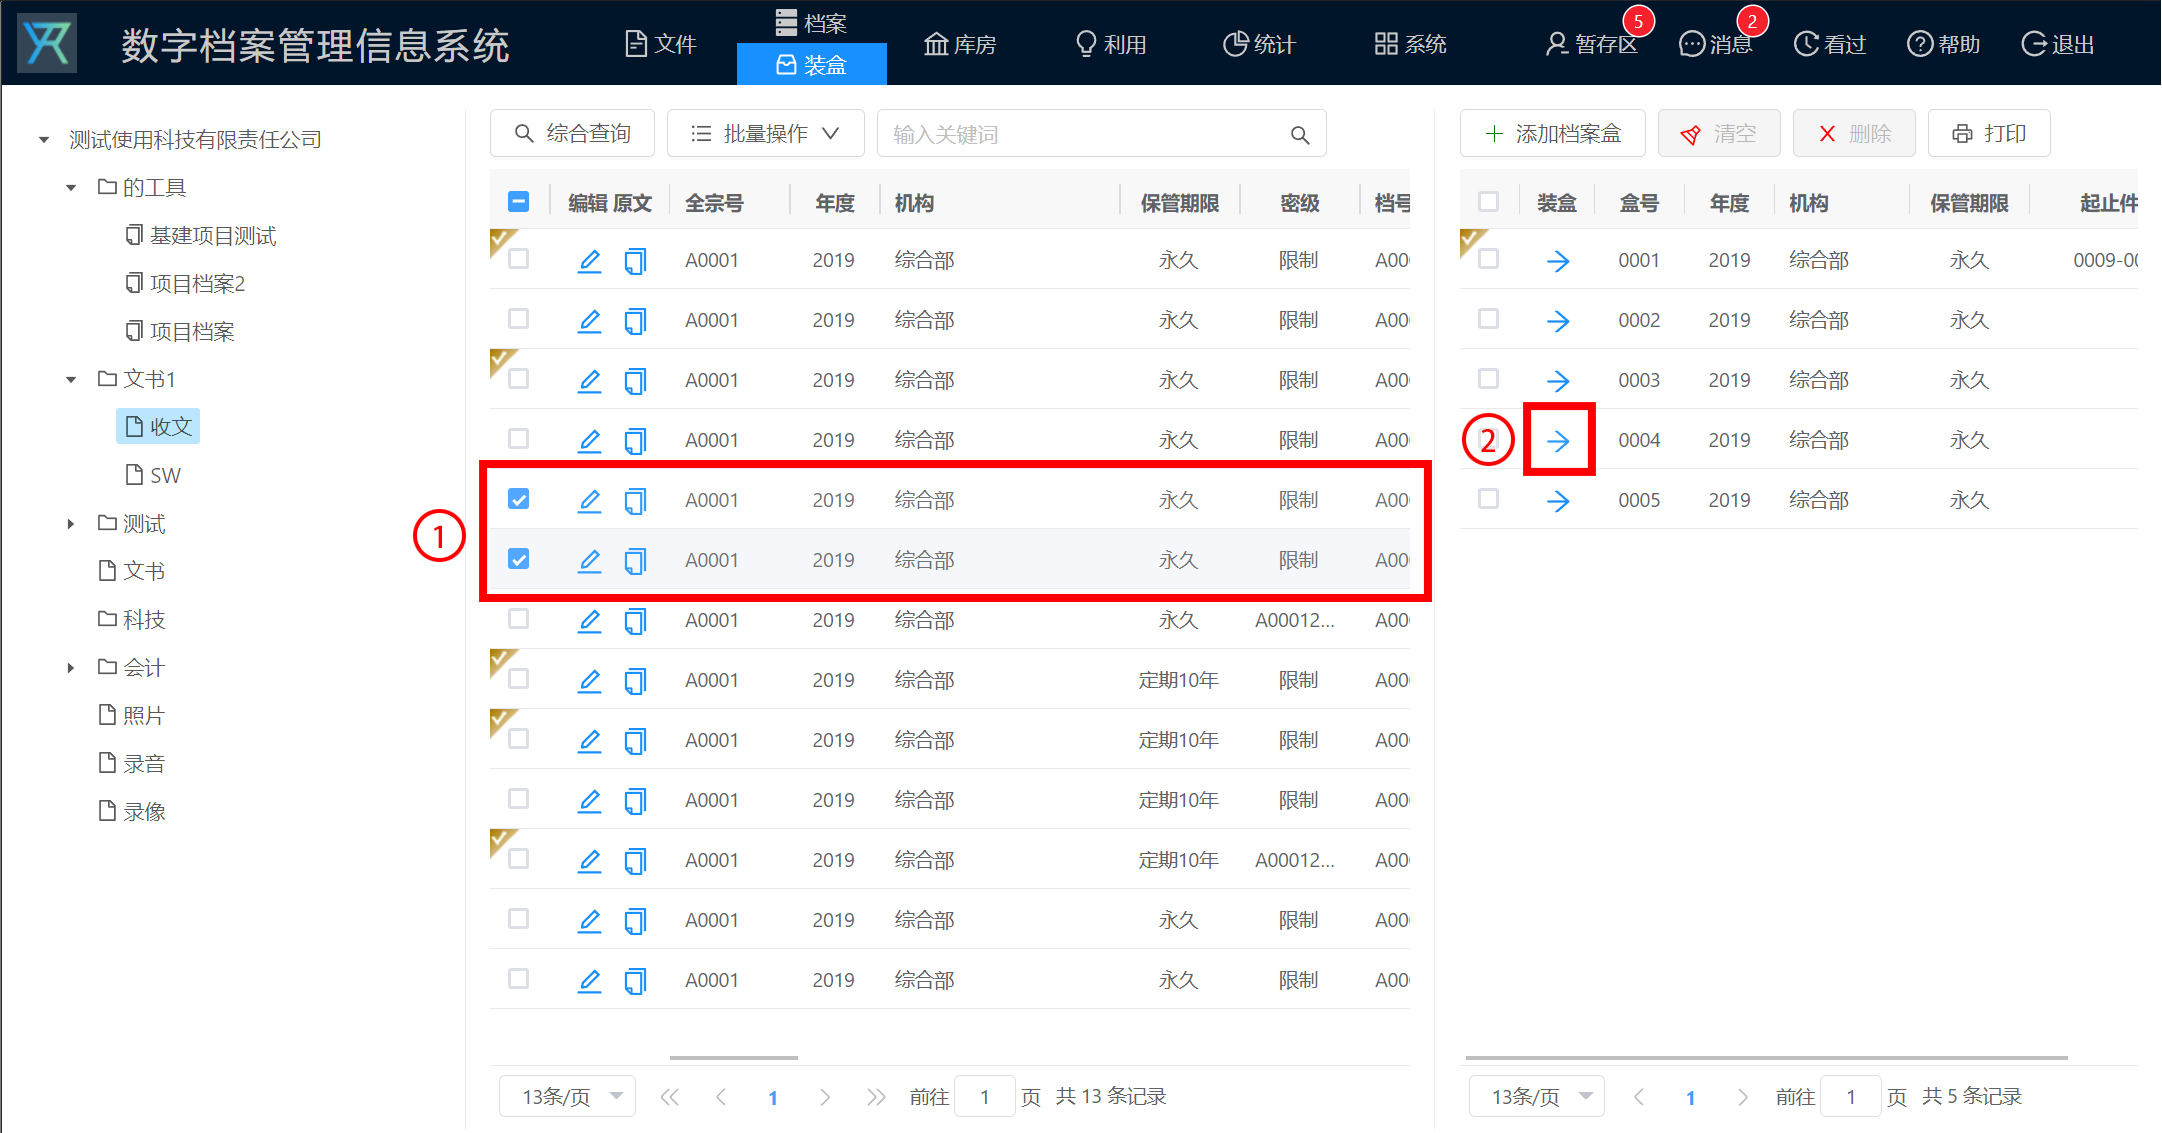This screenshot has height=1133, width=2162.
Task: View 原文 of 永久 row with A00012...
Action: pos(635,621)
